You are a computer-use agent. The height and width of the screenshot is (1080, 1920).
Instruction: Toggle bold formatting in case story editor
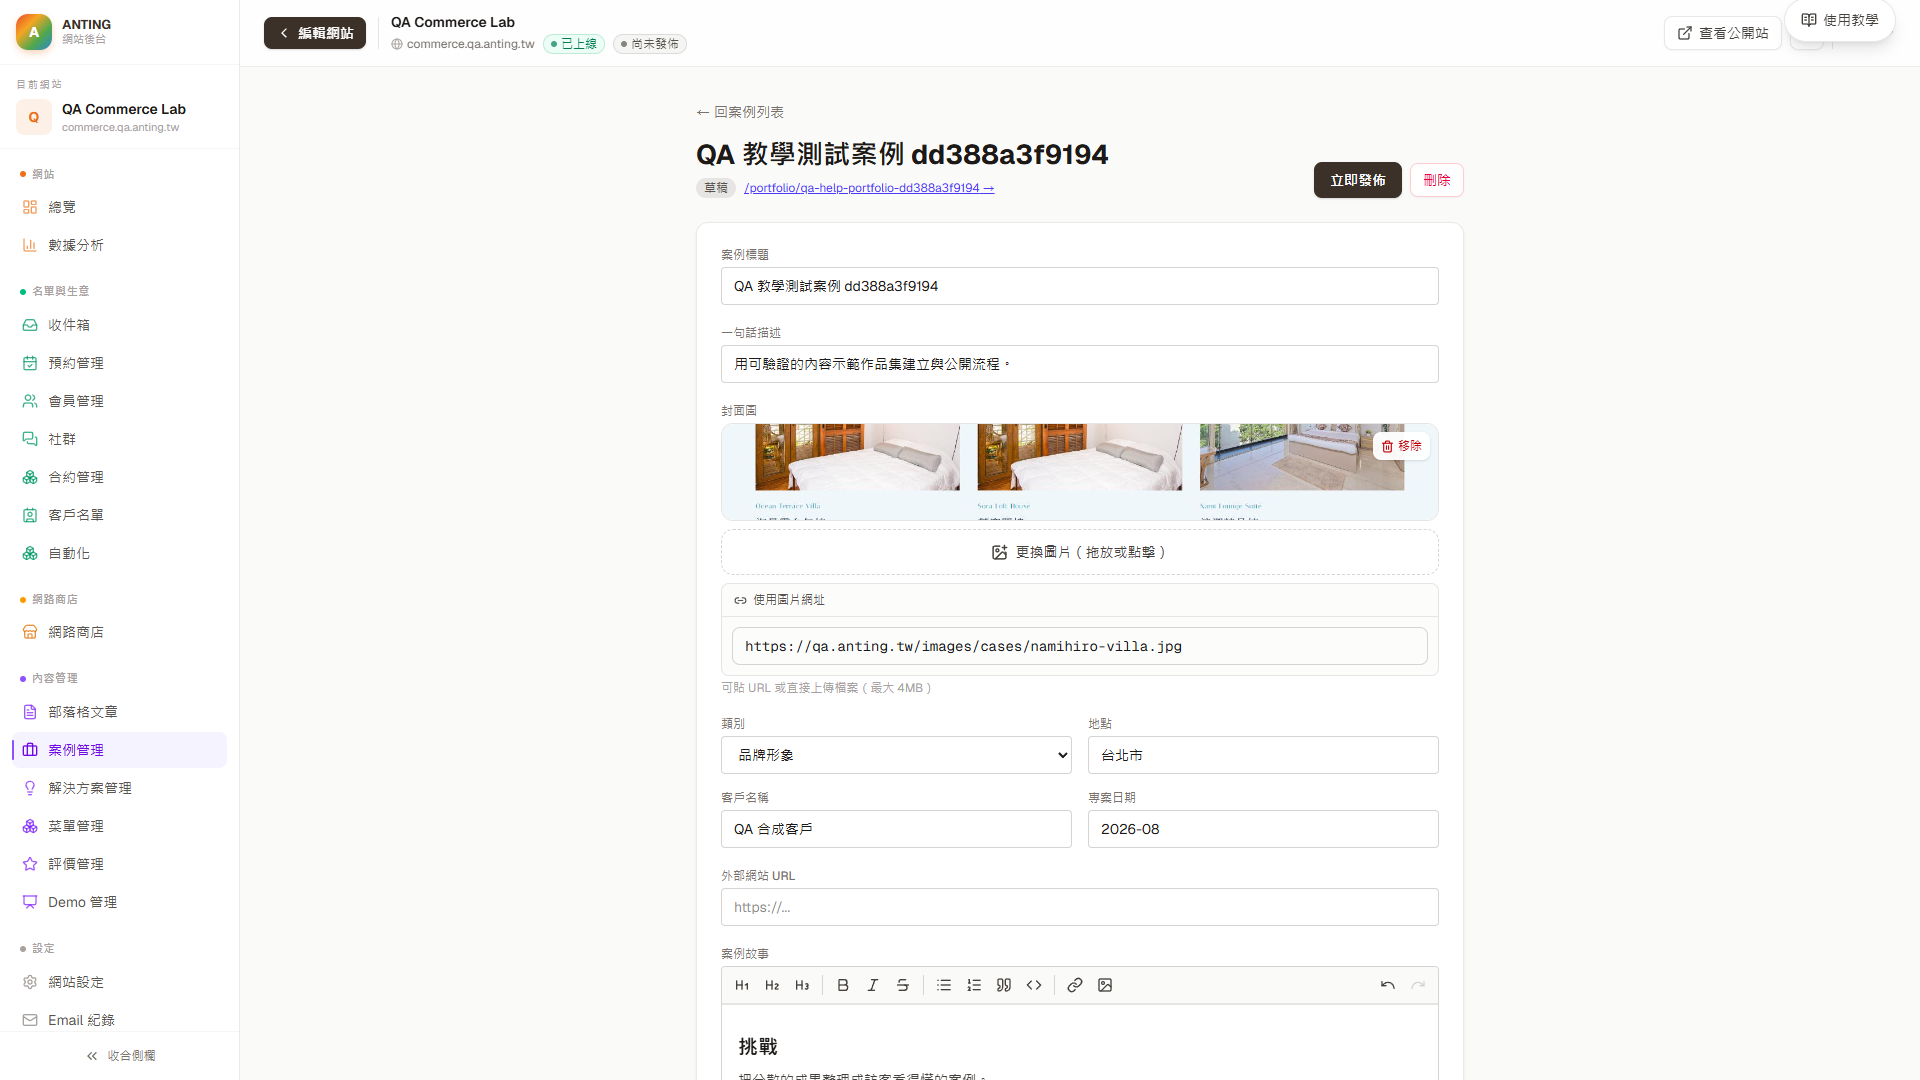point(843,985)
